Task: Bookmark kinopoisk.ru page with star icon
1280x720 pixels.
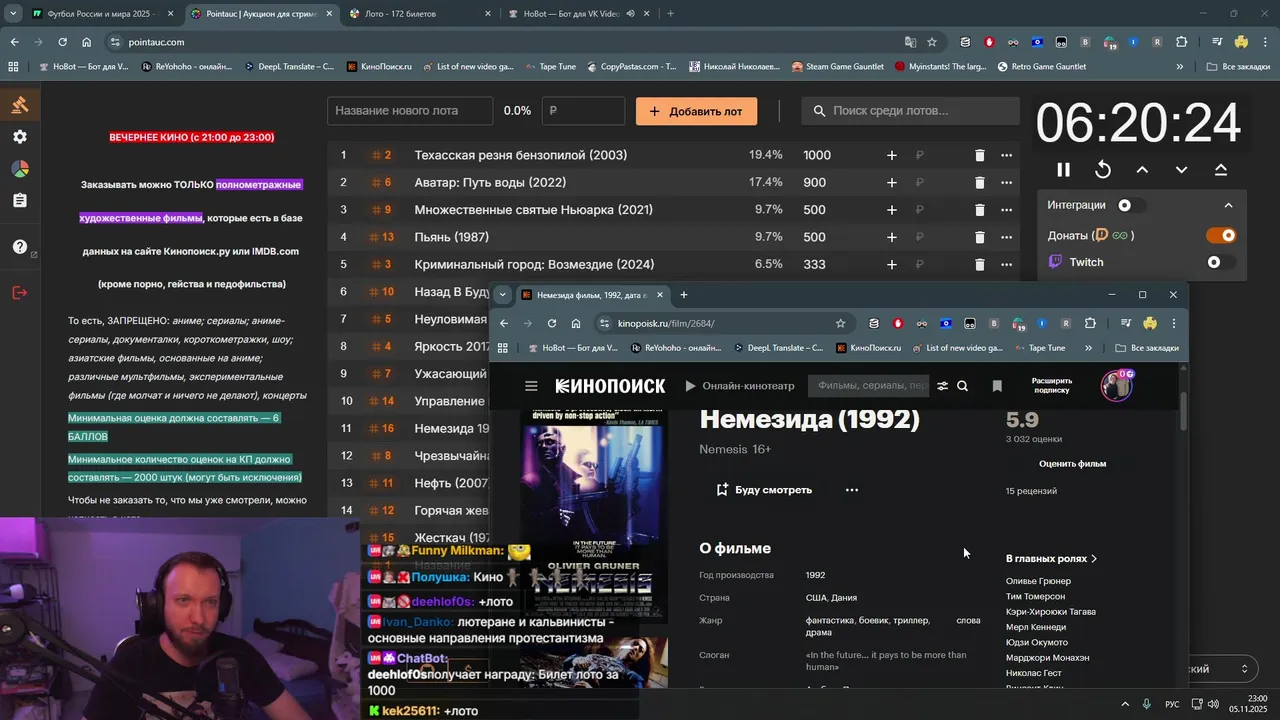Action: 840,323
